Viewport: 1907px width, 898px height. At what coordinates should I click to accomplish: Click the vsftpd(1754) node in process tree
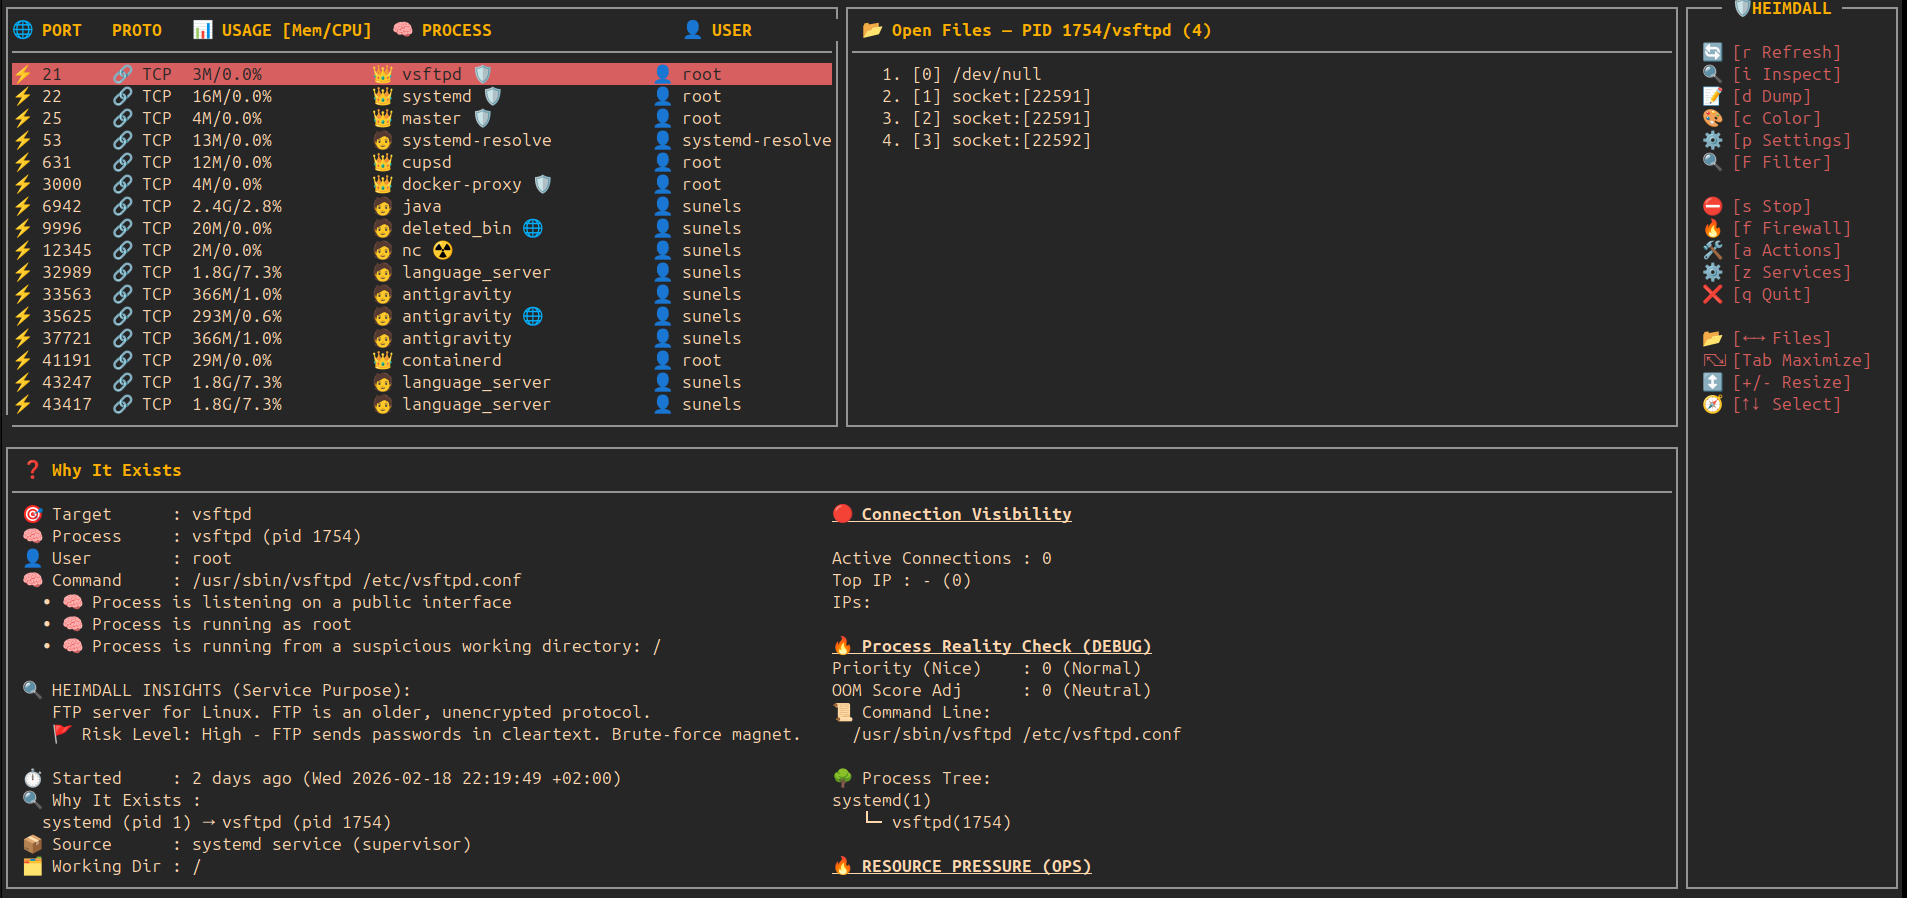click(950, 822)
